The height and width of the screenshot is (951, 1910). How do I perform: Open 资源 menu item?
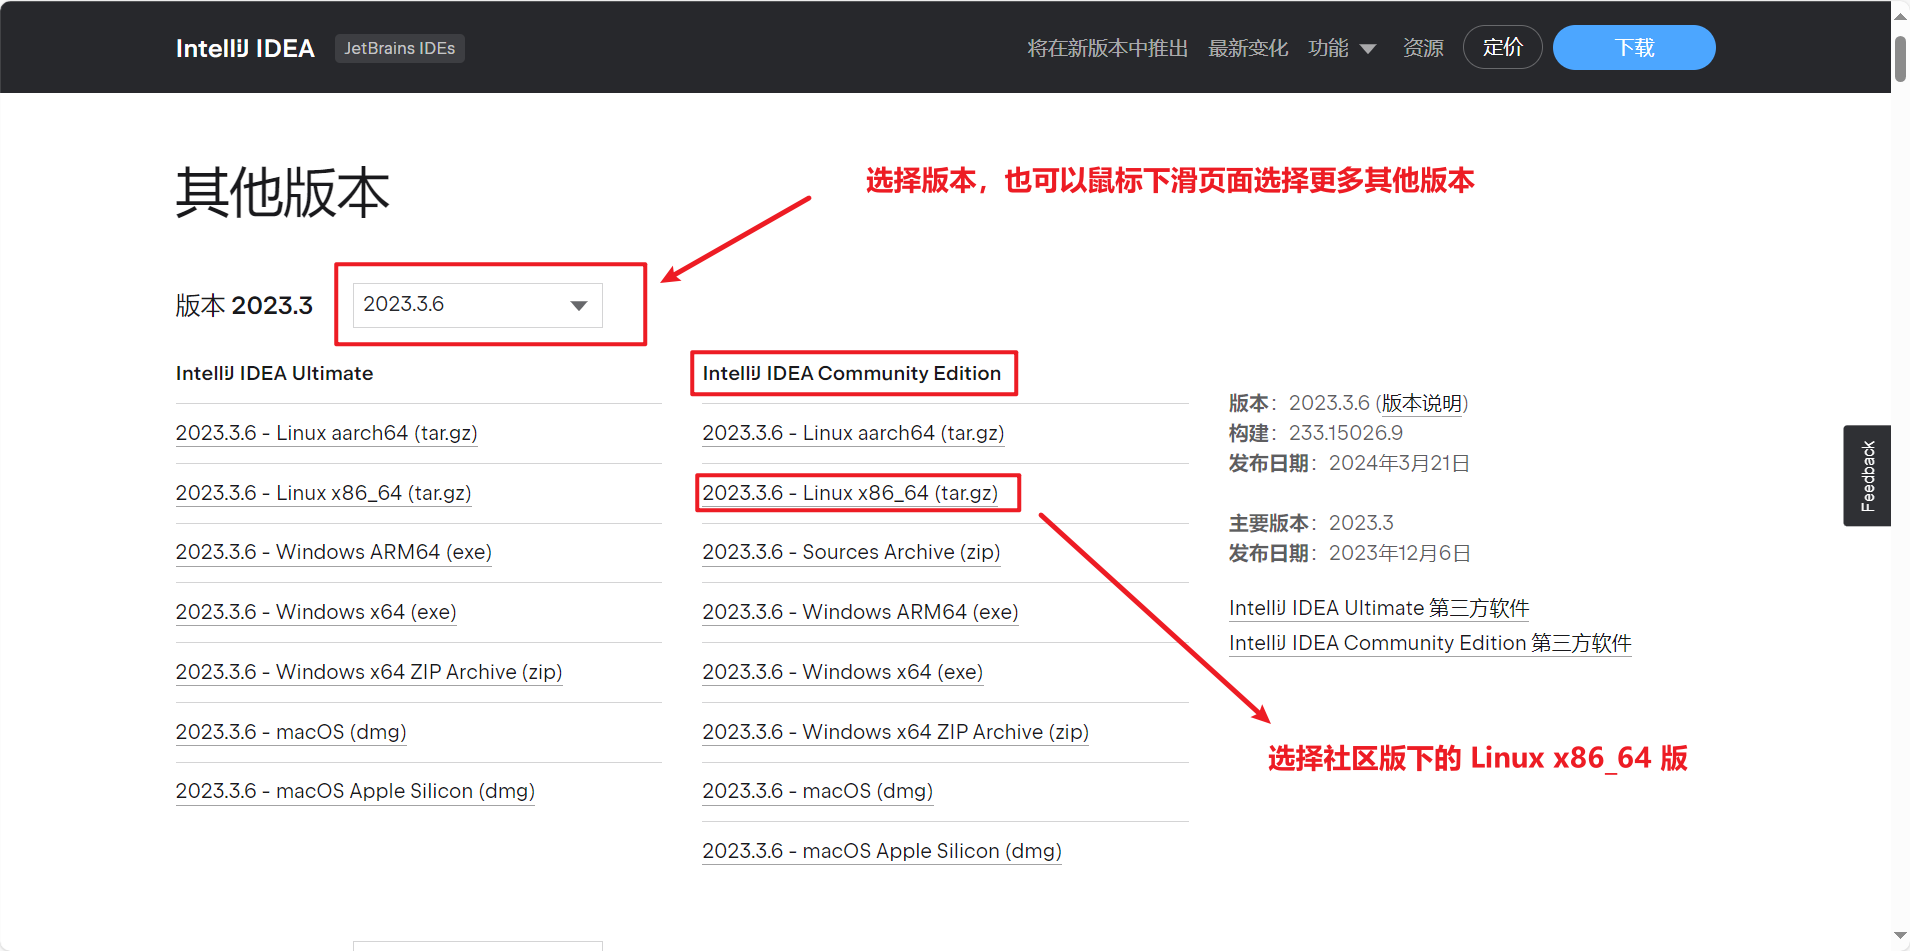[x=1423, y=48]
